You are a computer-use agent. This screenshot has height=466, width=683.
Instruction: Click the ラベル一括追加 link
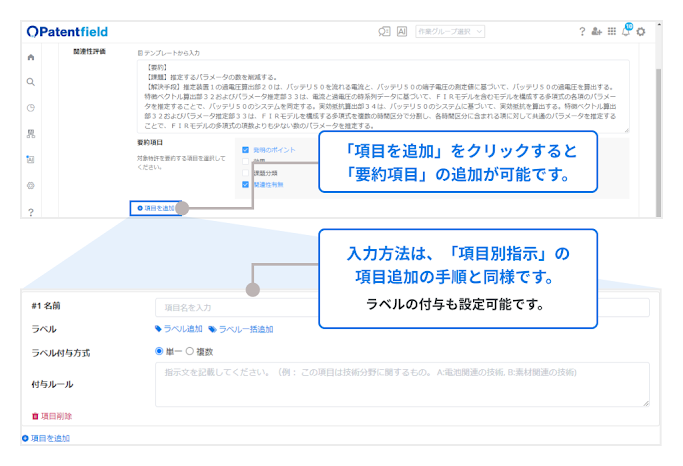tap(241, 328)
